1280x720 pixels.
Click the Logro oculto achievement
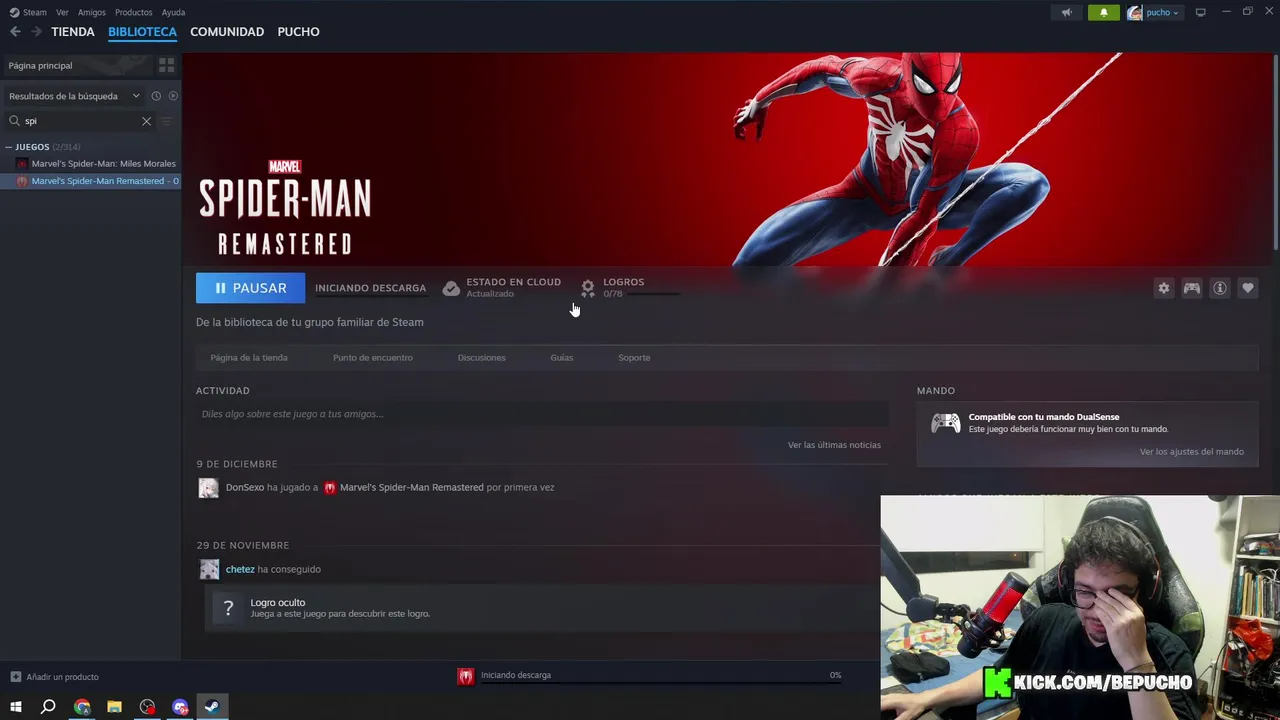coord(541,608)
